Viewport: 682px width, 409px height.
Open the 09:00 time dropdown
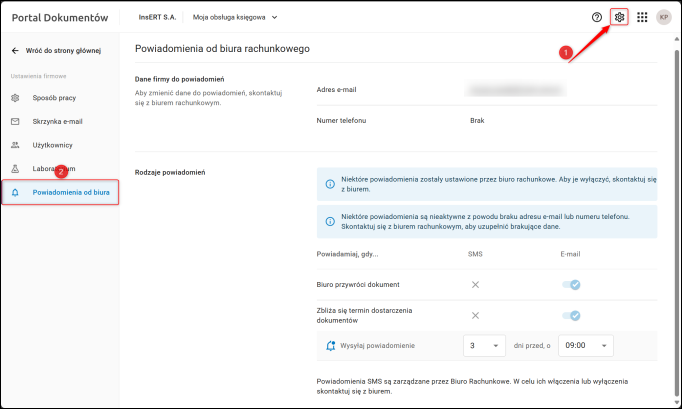tap(586, 346)
